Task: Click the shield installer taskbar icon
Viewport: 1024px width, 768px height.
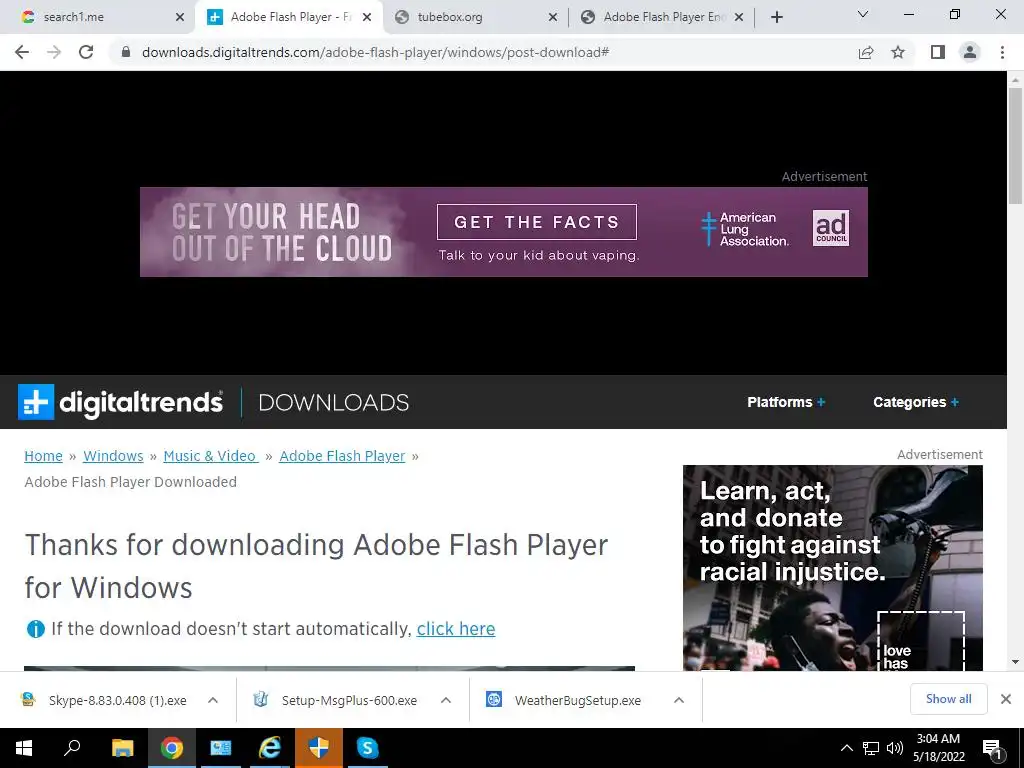Action: (x=319, y=748)
